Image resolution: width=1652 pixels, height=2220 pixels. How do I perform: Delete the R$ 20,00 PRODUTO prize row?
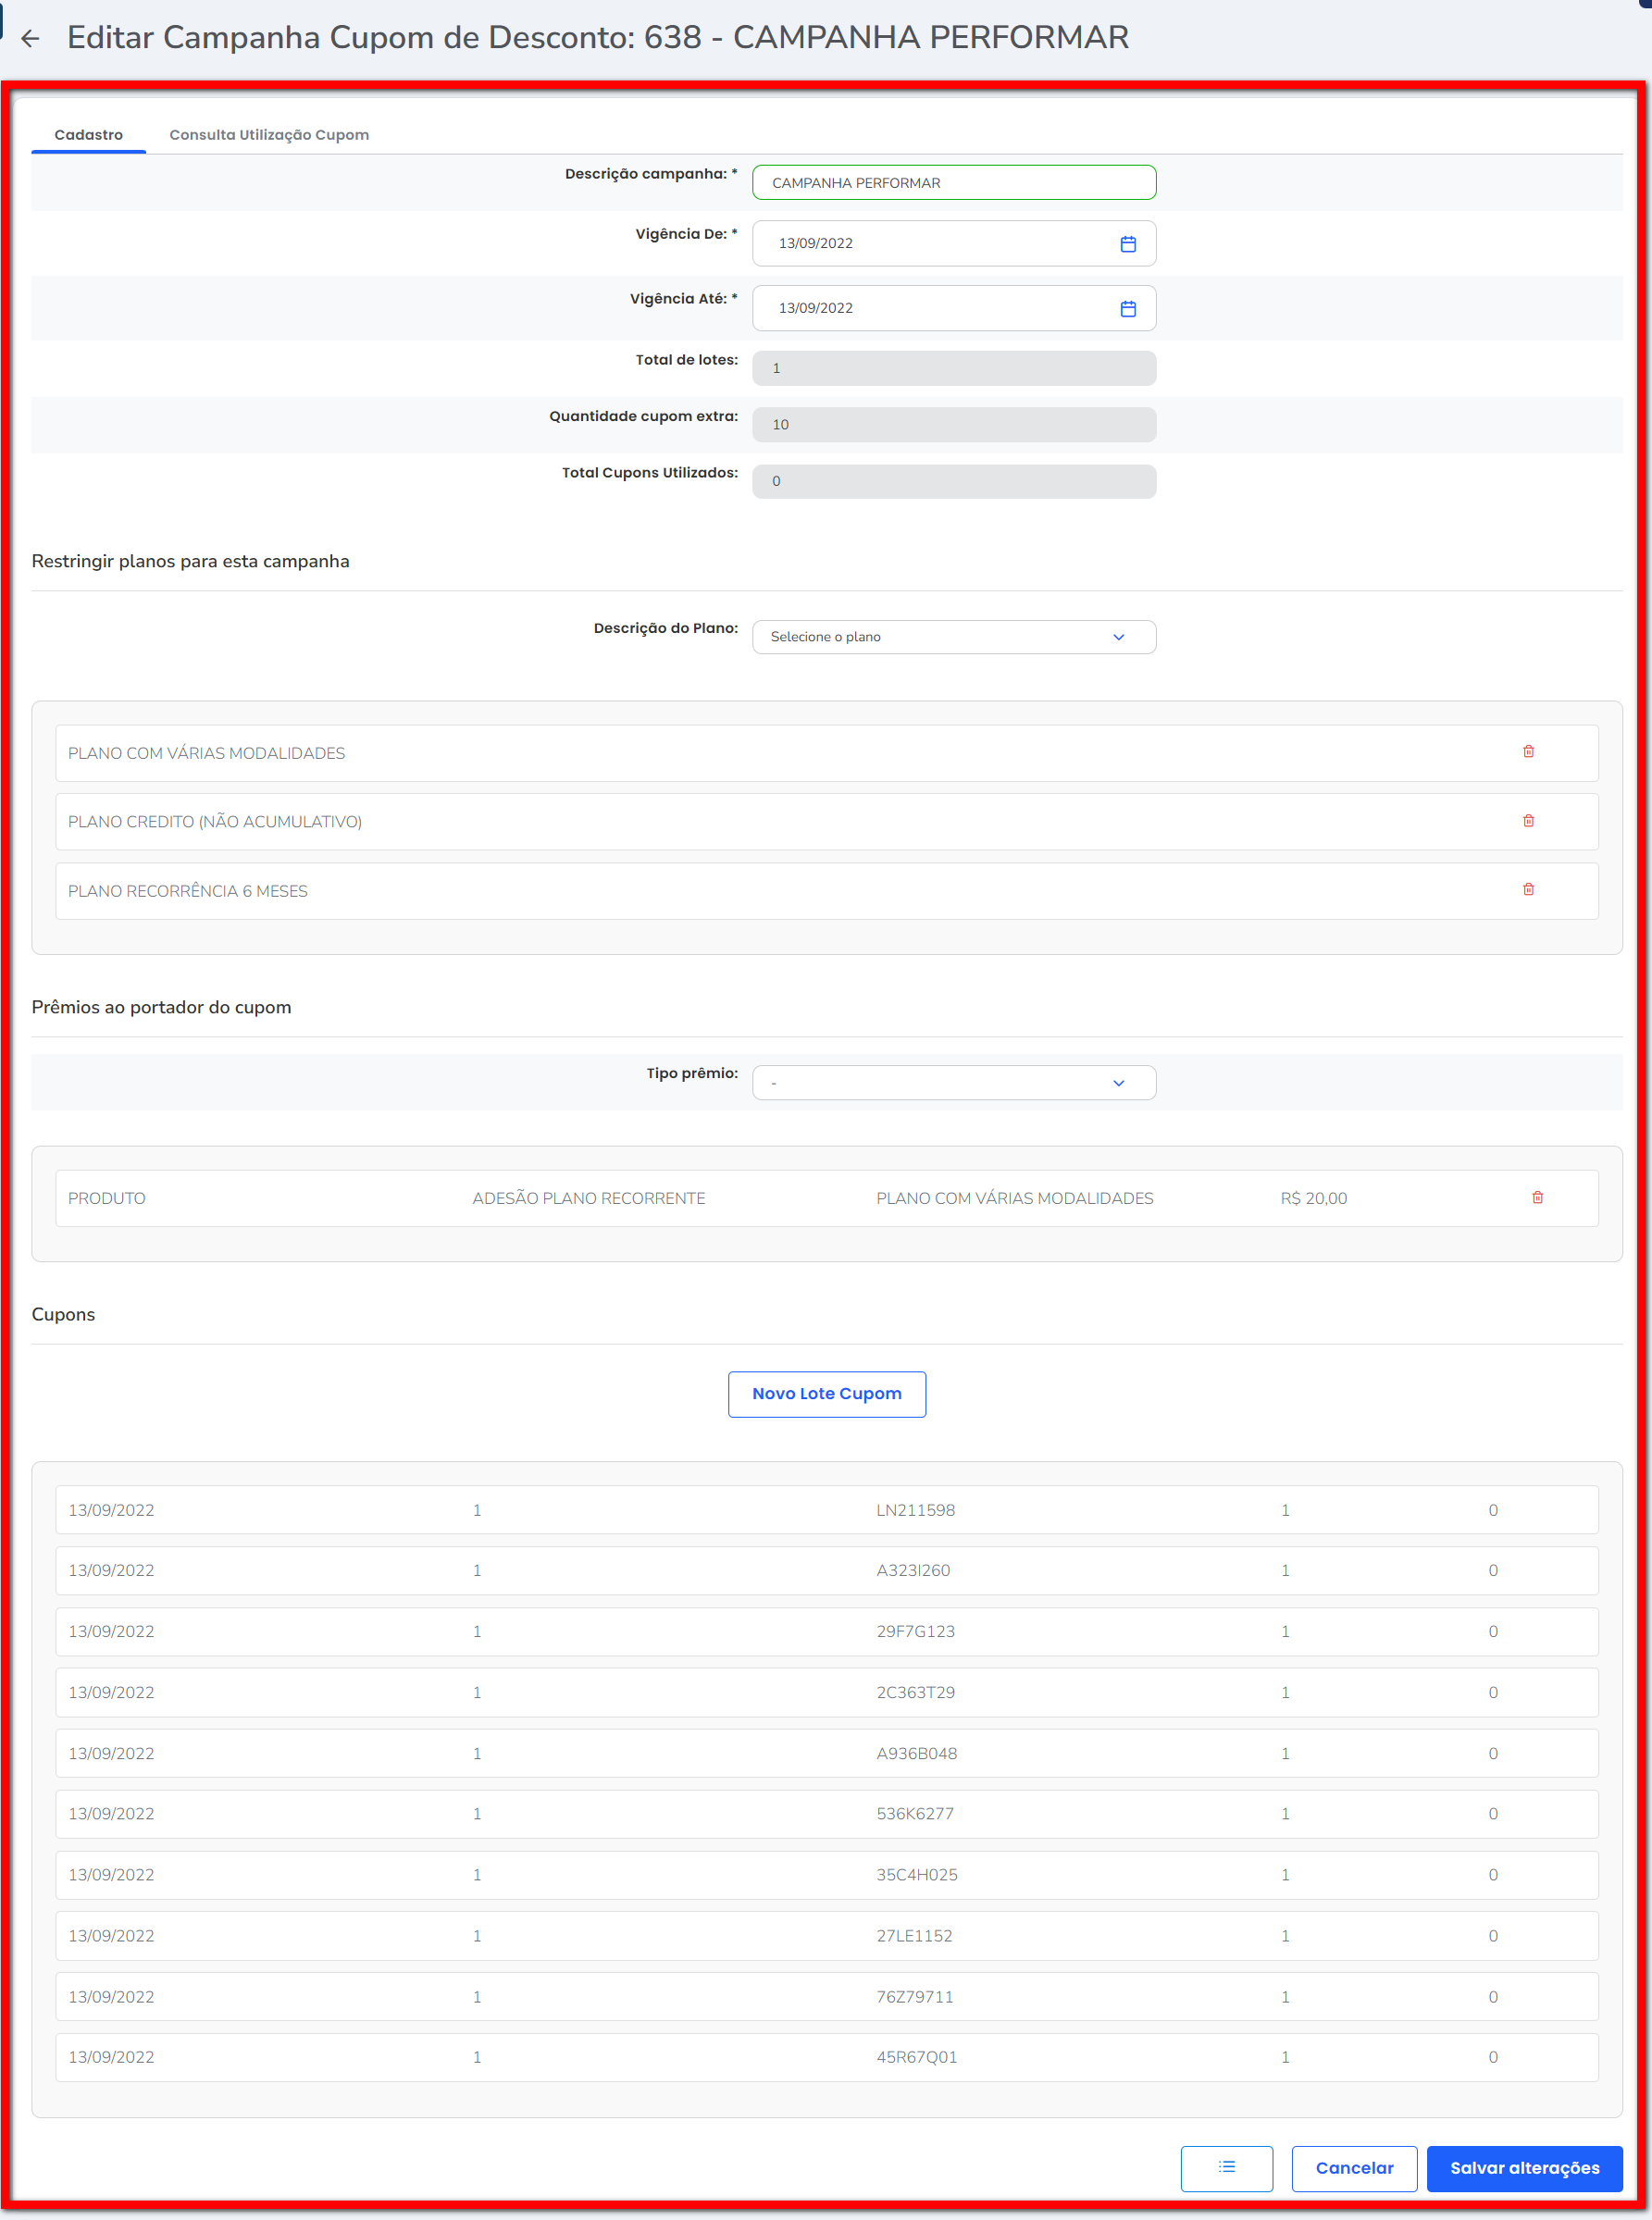point(1536,1198)
